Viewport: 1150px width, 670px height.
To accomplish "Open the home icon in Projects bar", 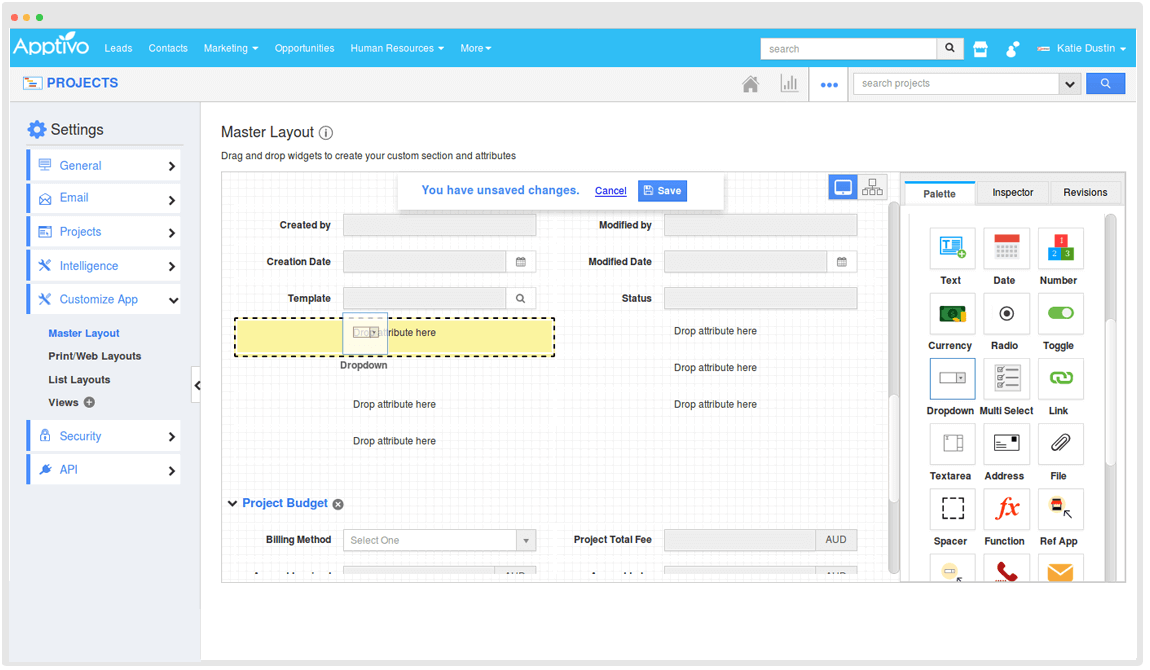I will point(750,84).
